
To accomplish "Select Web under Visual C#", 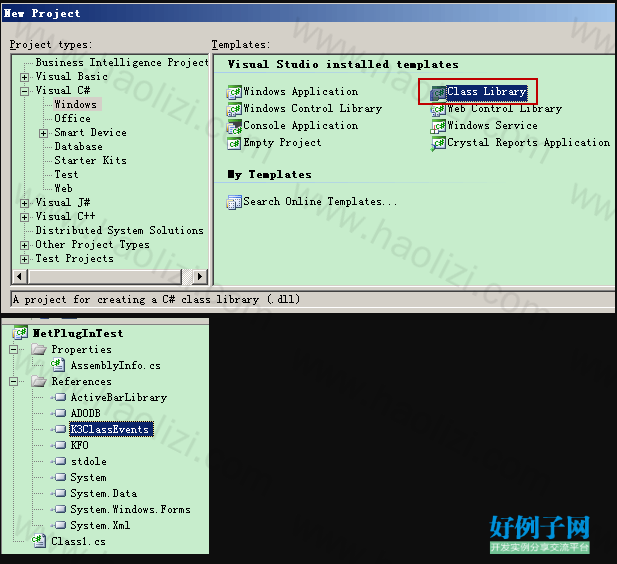I will point(63,189).
